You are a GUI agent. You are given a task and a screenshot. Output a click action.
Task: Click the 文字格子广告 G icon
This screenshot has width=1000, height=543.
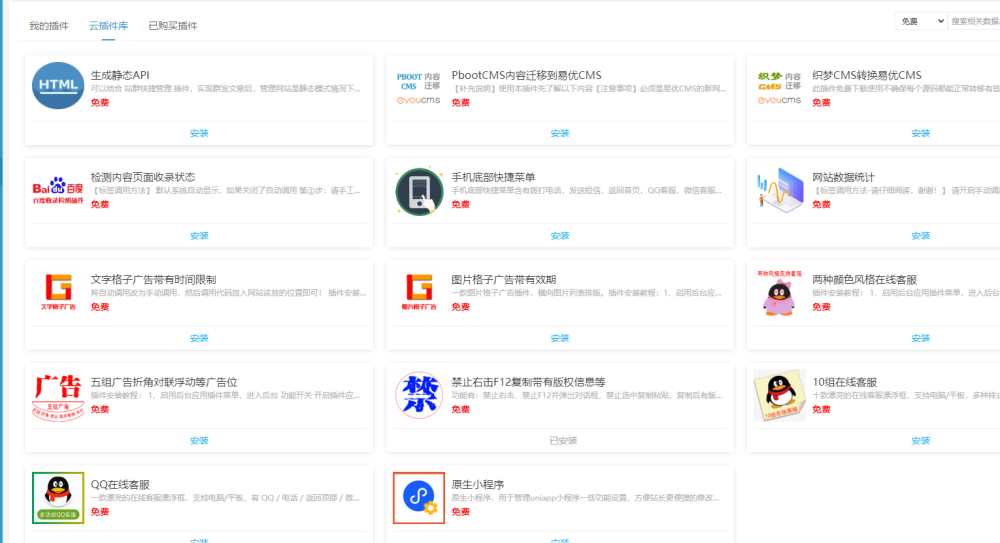58,292
